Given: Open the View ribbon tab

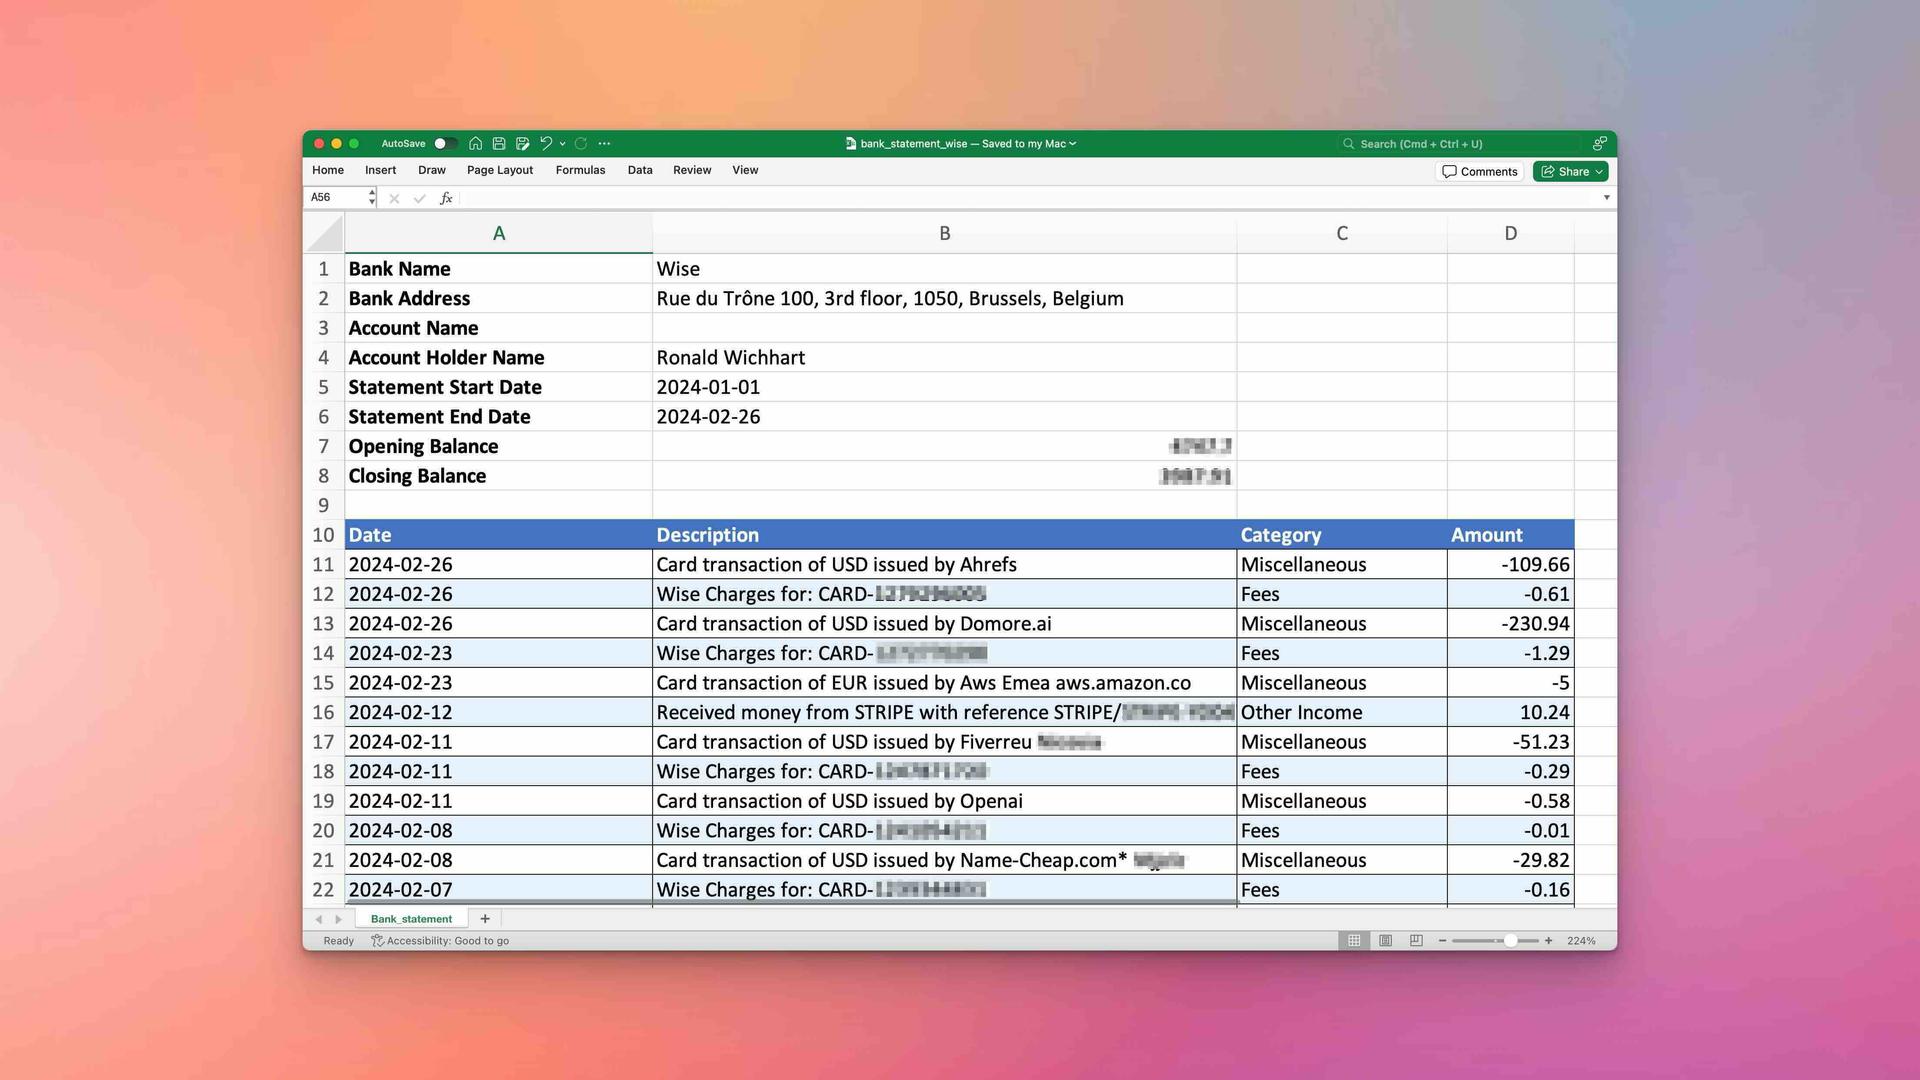Looking at the screenshot, I should (x=745, y=171).
